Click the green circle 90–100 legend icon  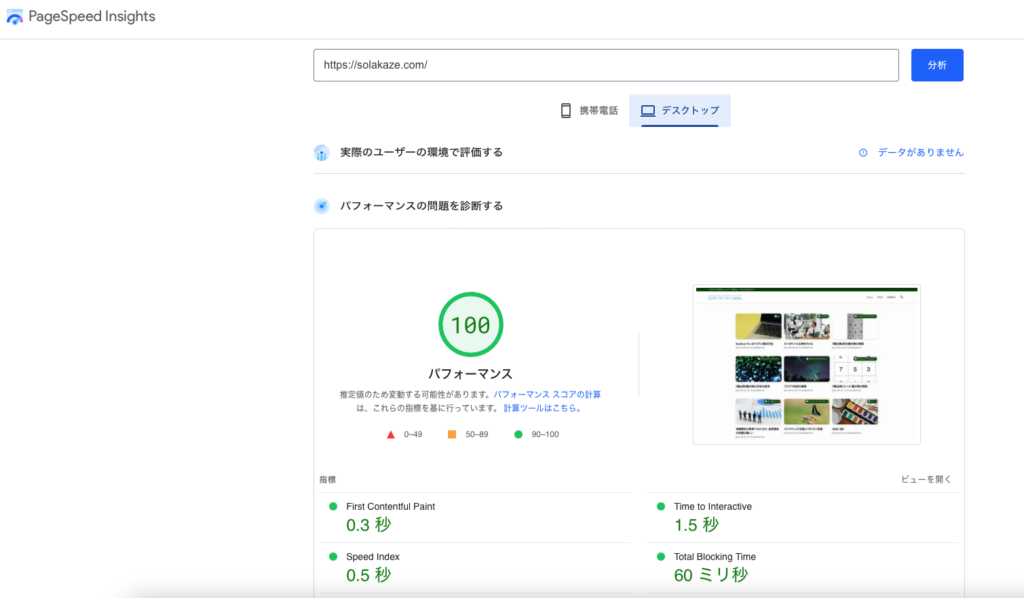(518, 434)
